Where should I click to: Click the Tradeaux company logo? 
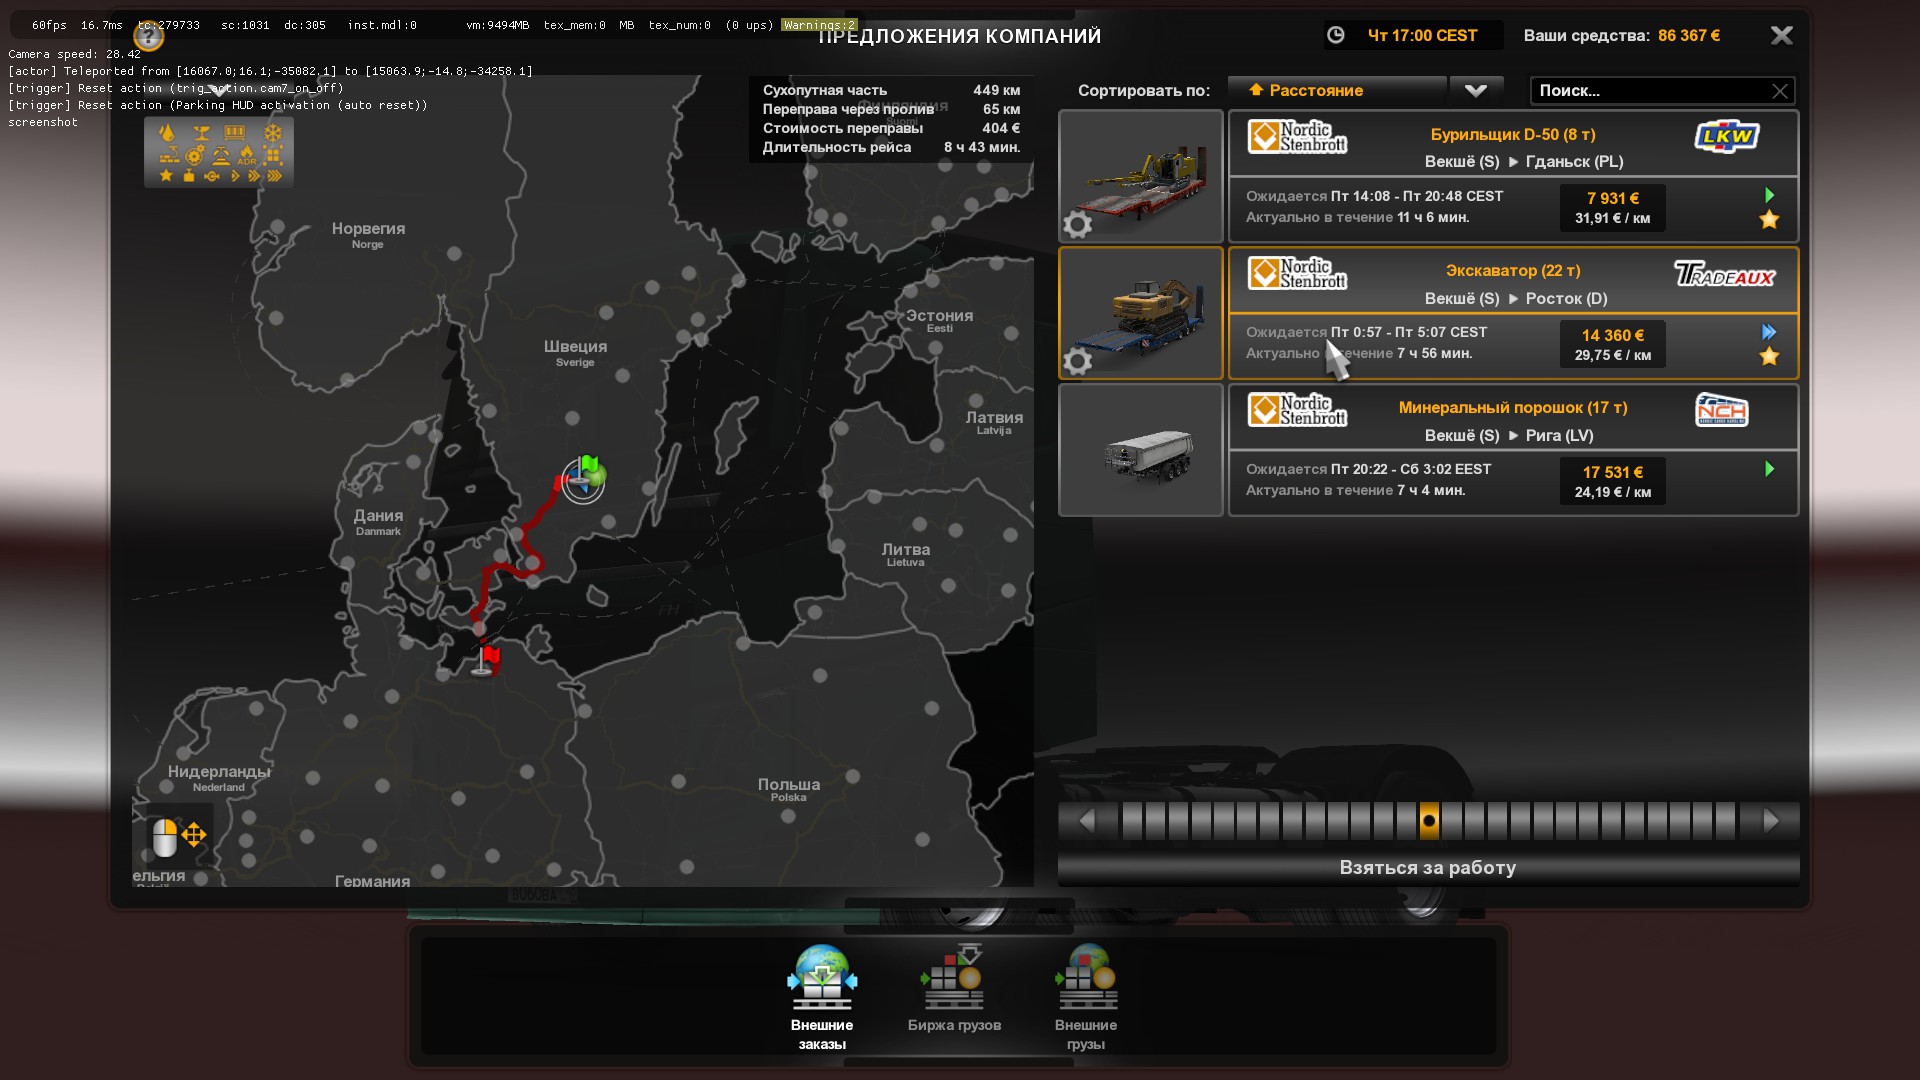pyautogui.click(x=1724, y=273)
